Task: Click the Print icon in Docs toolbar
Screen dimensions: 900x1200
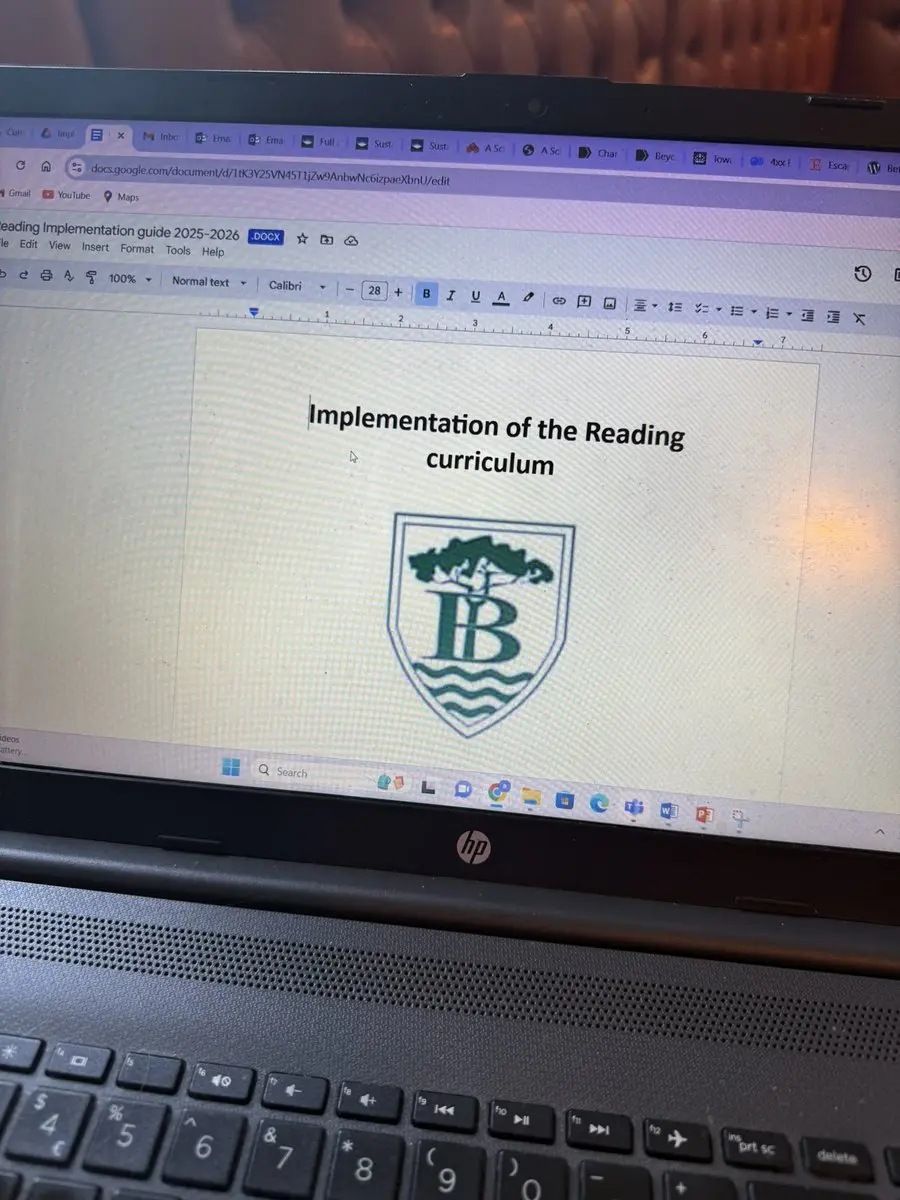Action: point(46,277)
